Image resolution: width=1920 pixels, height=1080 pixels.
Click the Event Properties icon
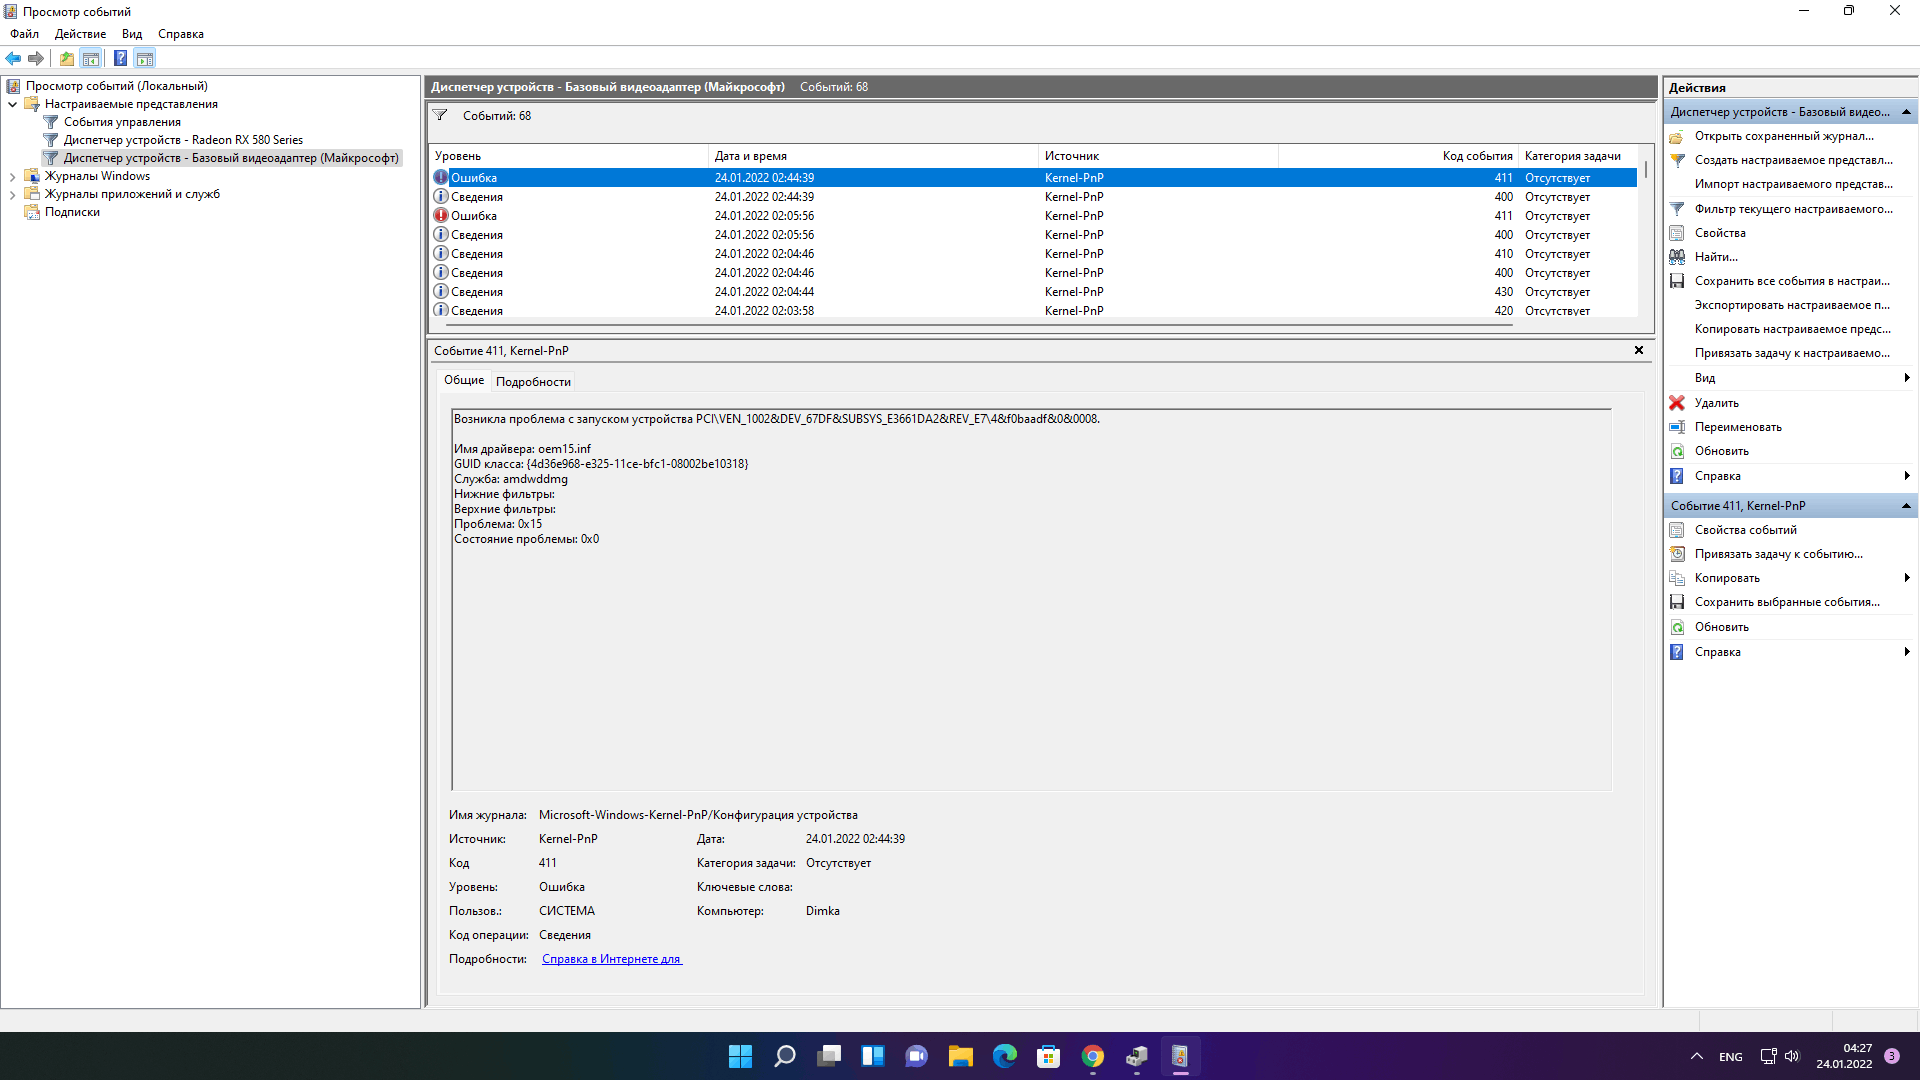pos(1677,530)
